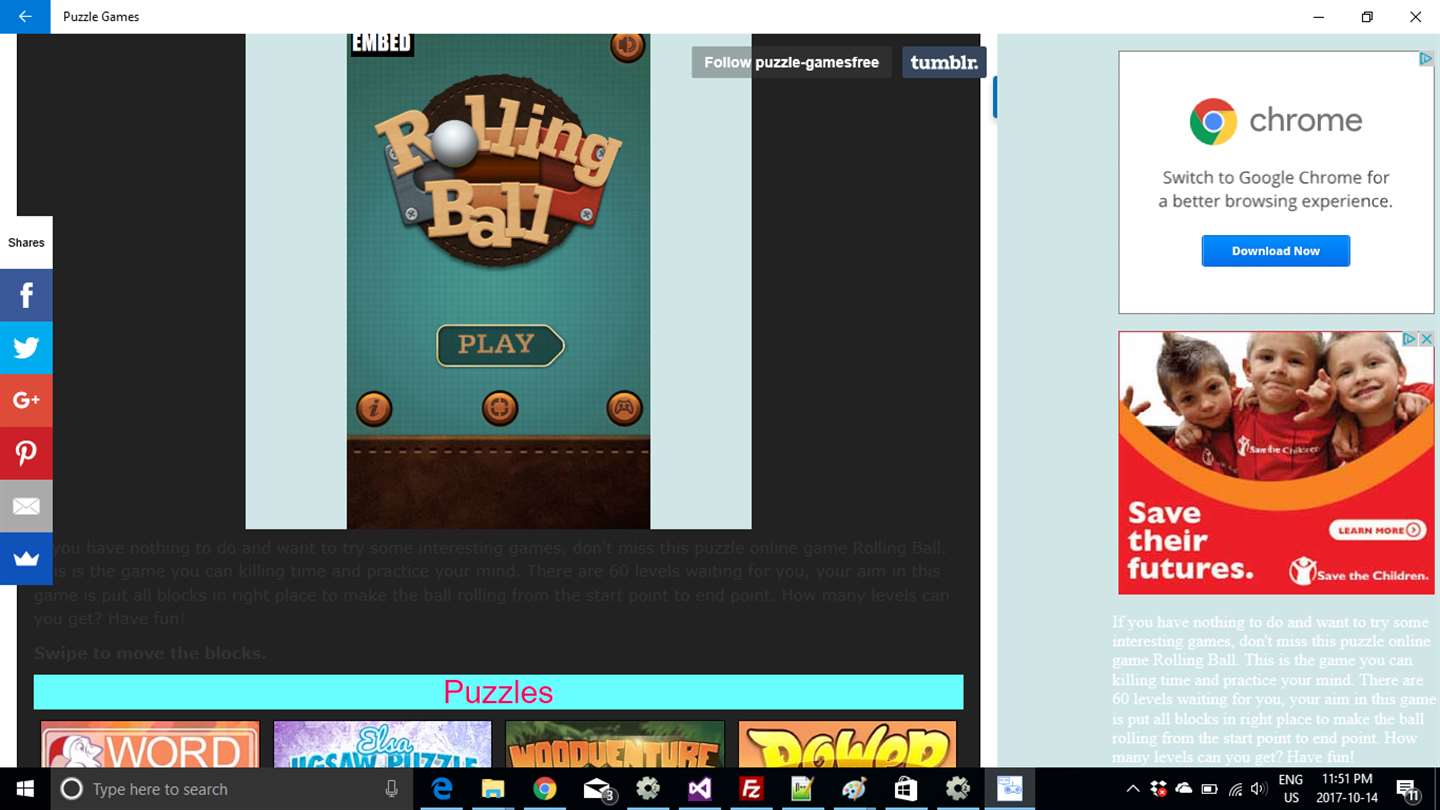Open Visual Studio from the taskbar
This screenshot has height=810, width=1440.
coord(700,789)
